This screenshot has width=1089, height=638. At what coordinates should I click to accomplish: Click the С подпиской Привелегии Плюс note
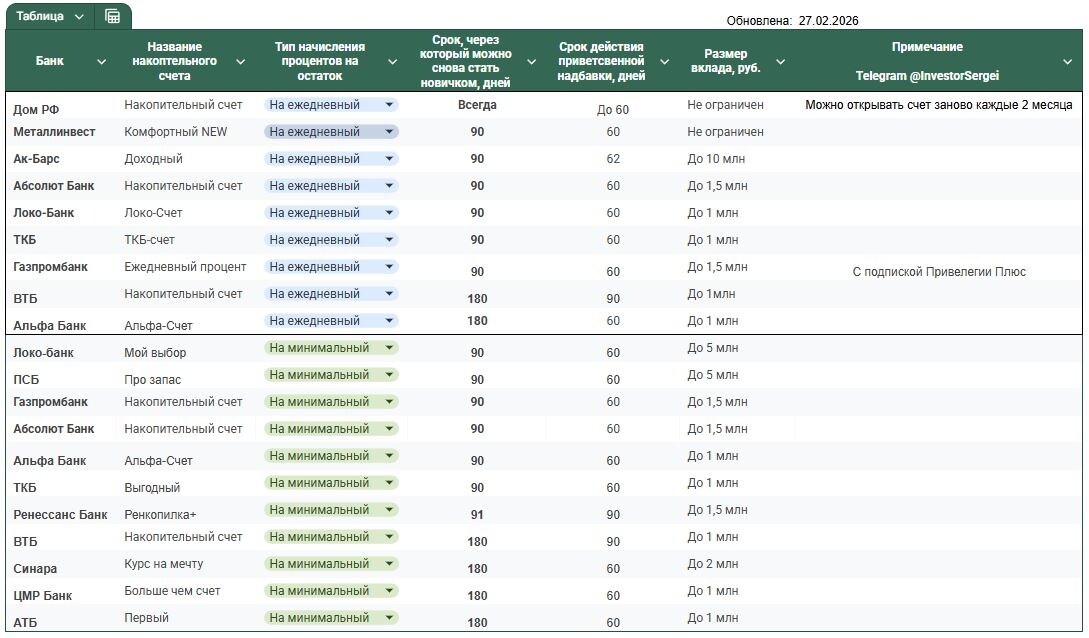939,272
